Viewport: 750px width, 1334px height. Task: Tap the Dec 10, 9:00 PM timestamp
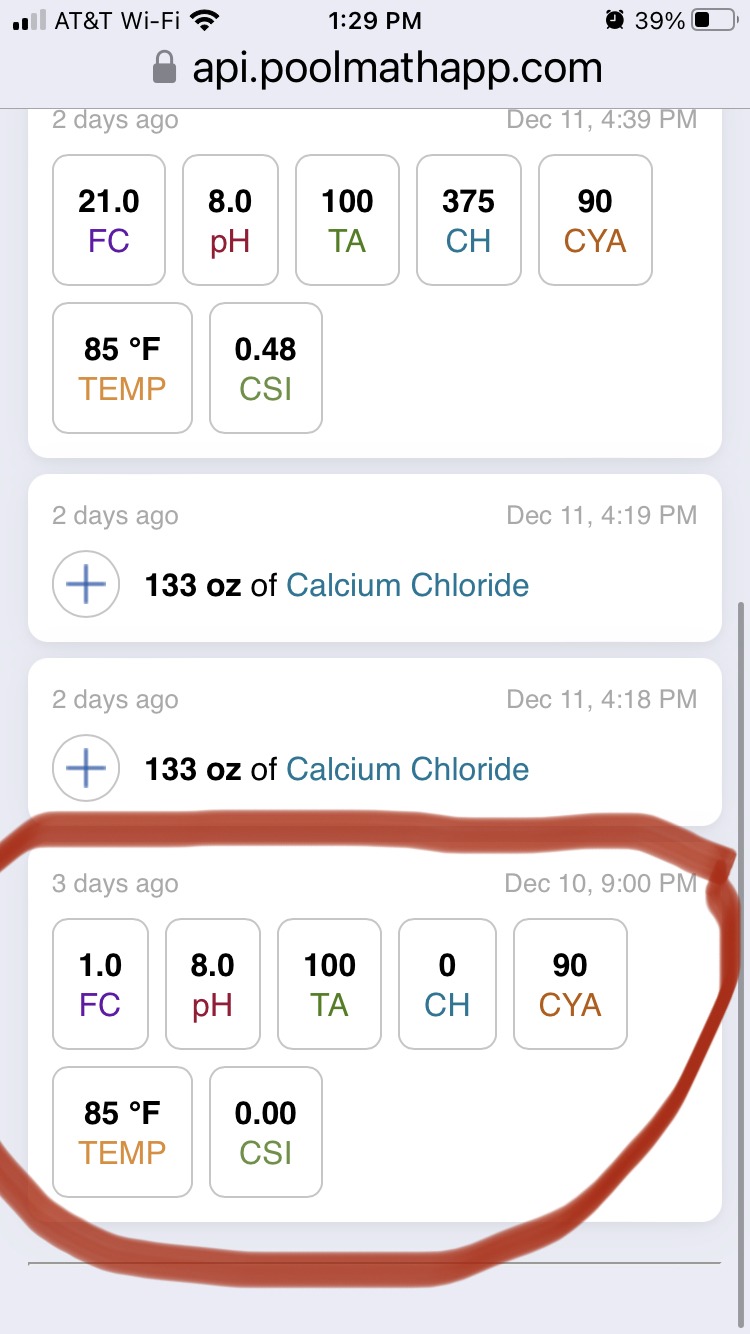tap(601, 883)
